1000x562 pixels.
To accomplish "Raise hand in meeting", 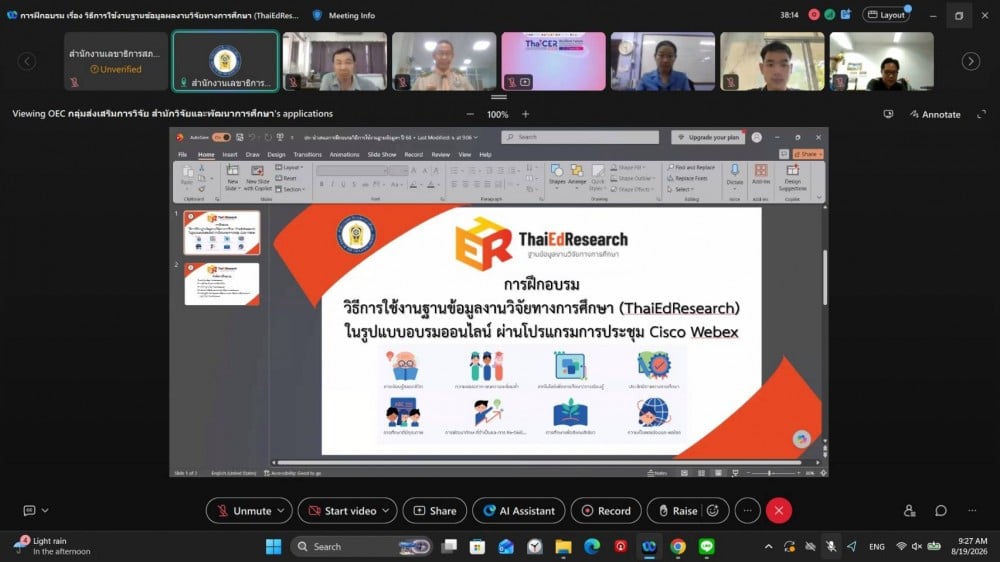I will (x=677, y=510).
